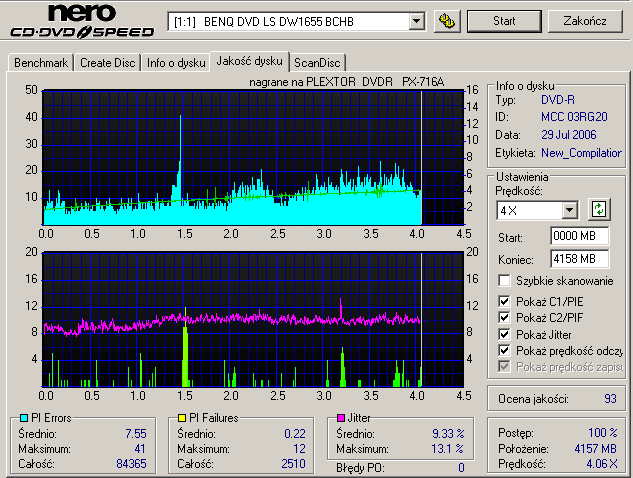This screenshot has width=633, height=478.
Task: Open the Info o dysku tab
Action: click(x=176, y=63)
